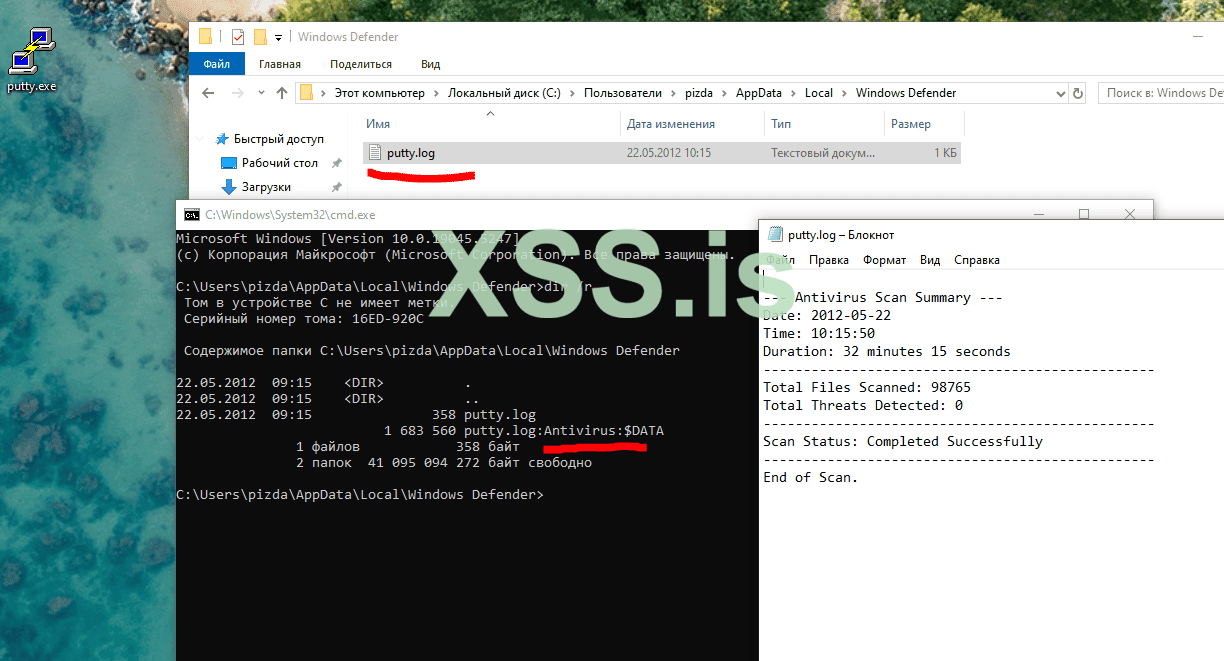
Task: Open Файл menu in Notepad
Action: 781,260
